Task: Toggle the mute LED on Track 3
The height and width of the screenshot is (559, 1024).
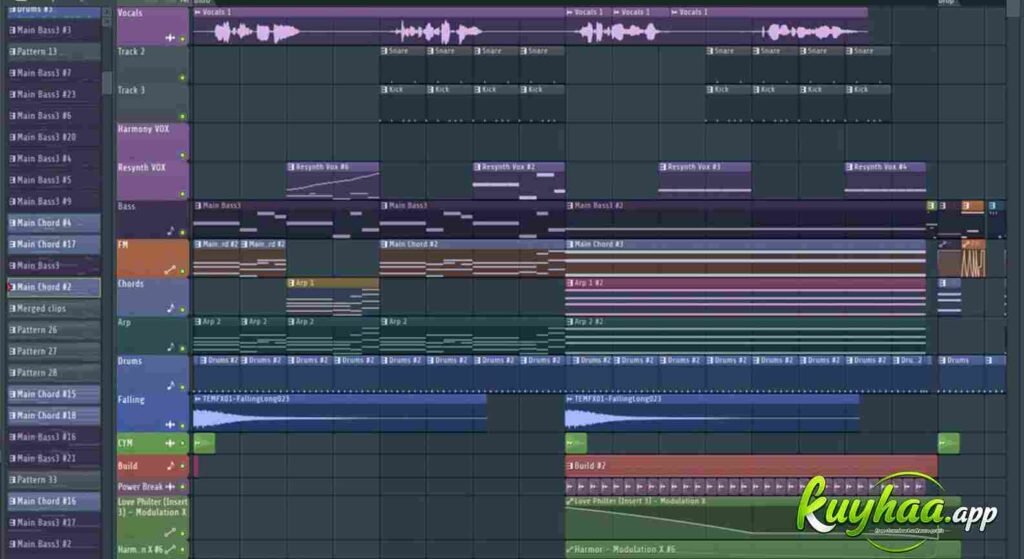Action: point(182,116)
